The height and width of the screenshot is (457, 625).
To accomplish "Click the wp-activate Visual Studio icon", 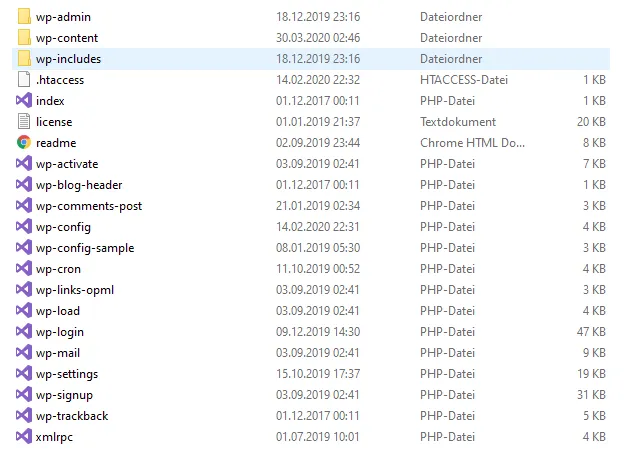I will pyautogui.click(x=24, y=163).
